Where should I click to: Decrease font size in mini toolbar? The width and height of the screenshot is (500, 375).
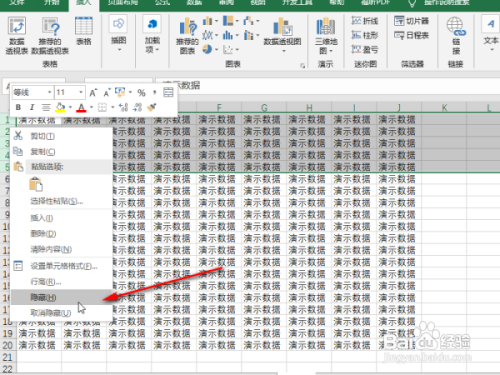(107, 92)
